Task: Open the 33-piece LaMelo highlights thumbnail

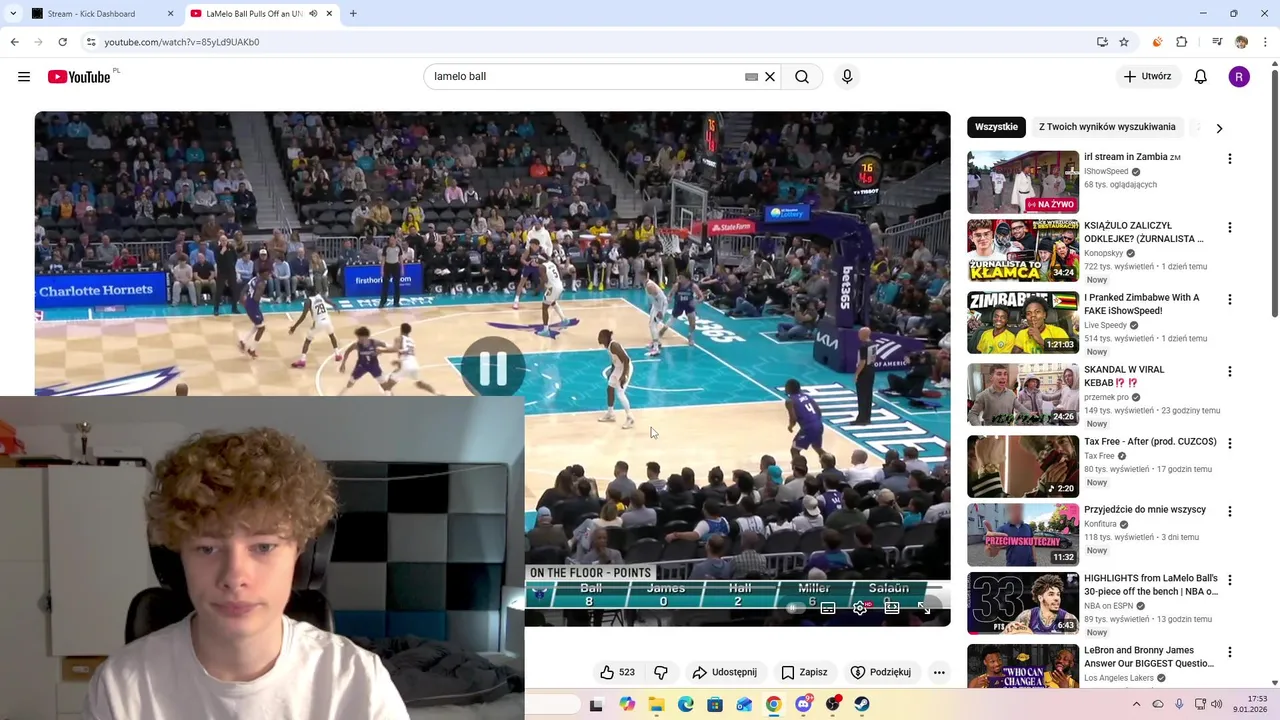Action: [1023, 603]
